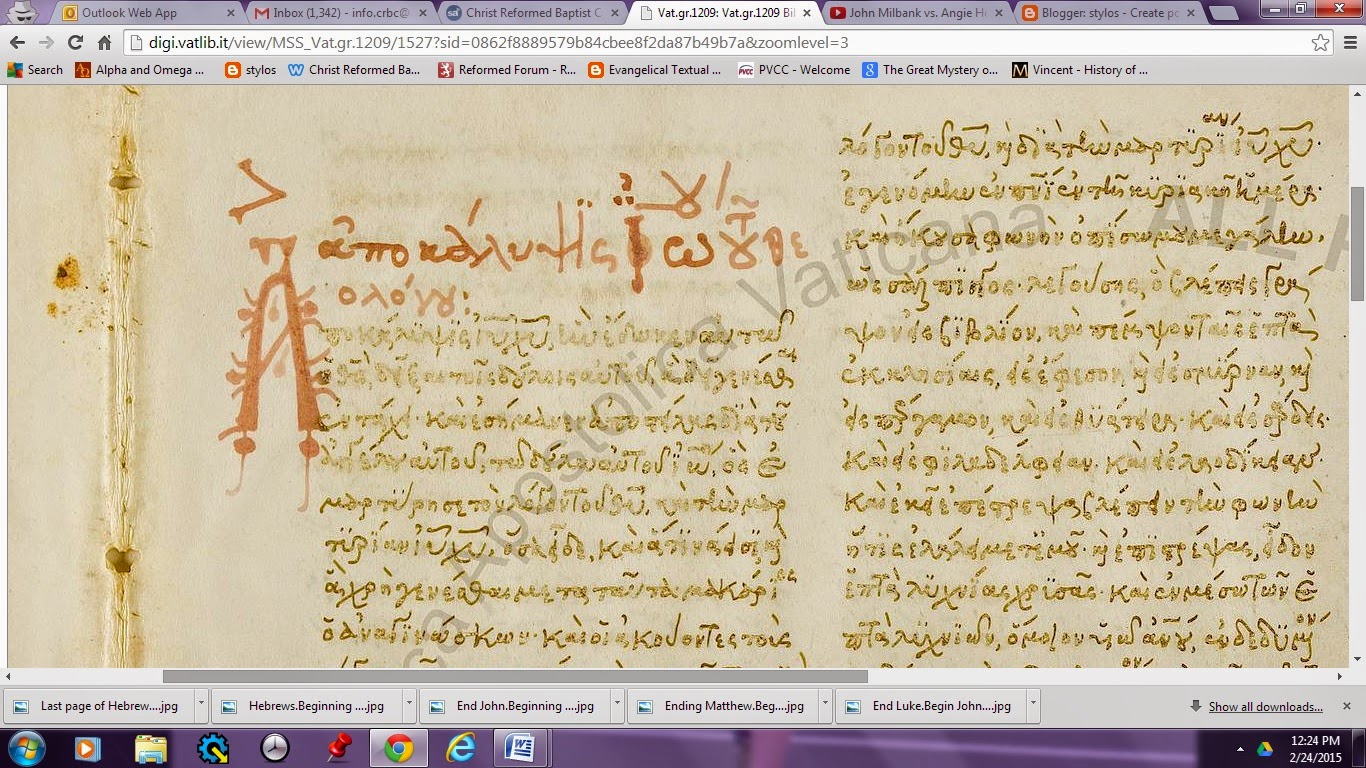Open Evangelical Textual bookmark
The height and width of the screenshot is (768, 1366).
[x=654, y=70]
